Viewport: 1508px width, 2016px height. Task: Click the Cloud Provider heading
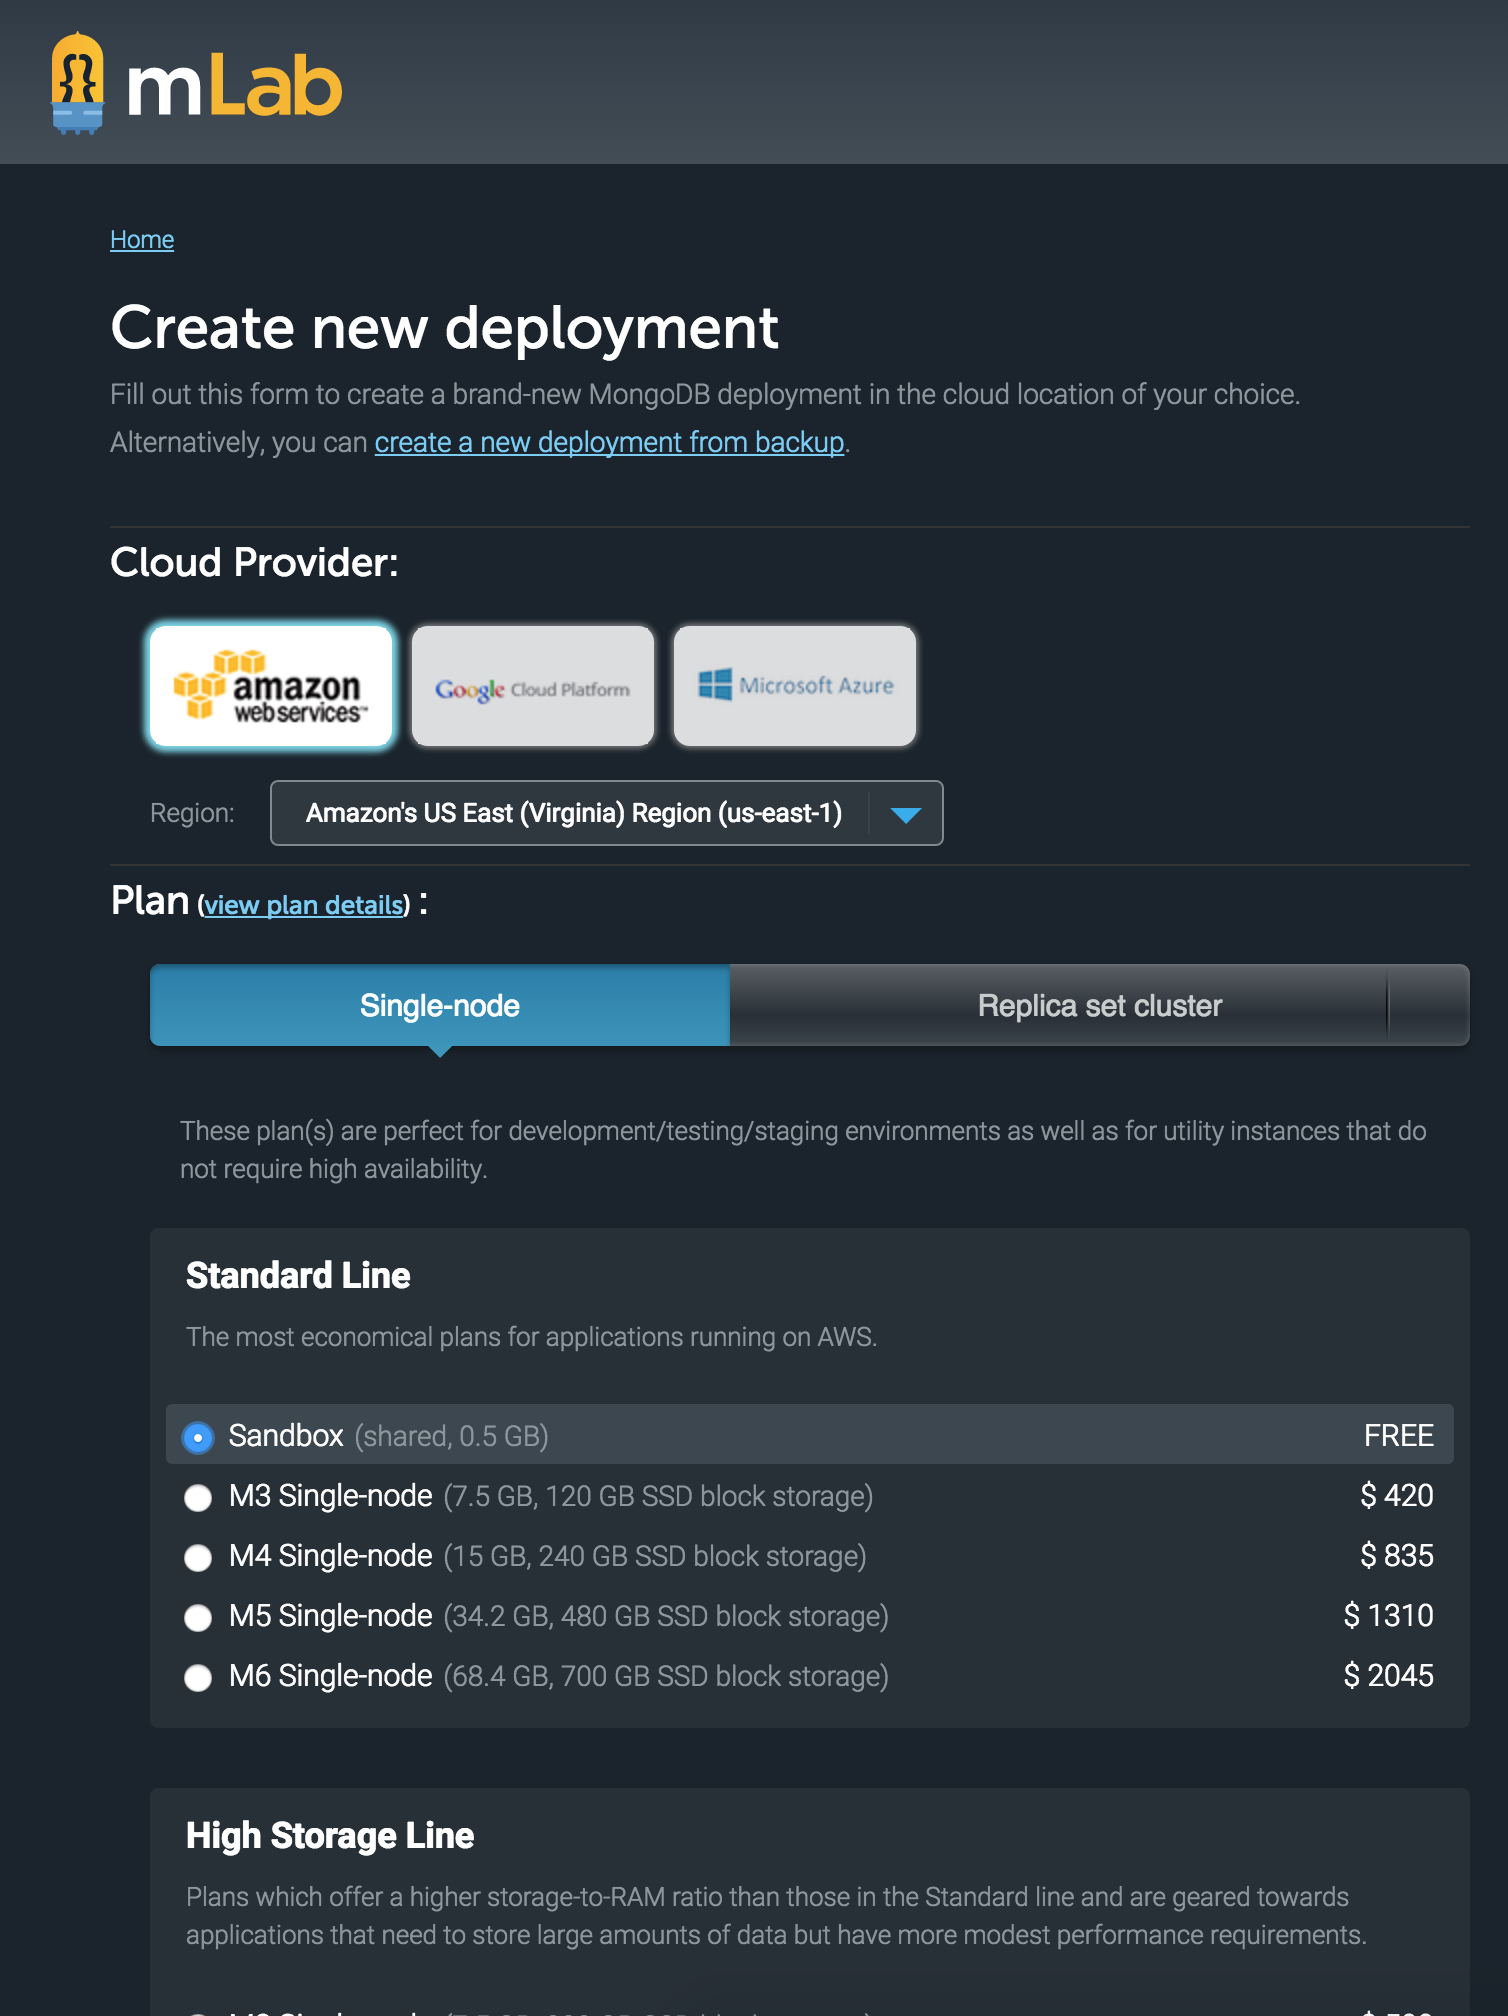(x=254, y=562)
